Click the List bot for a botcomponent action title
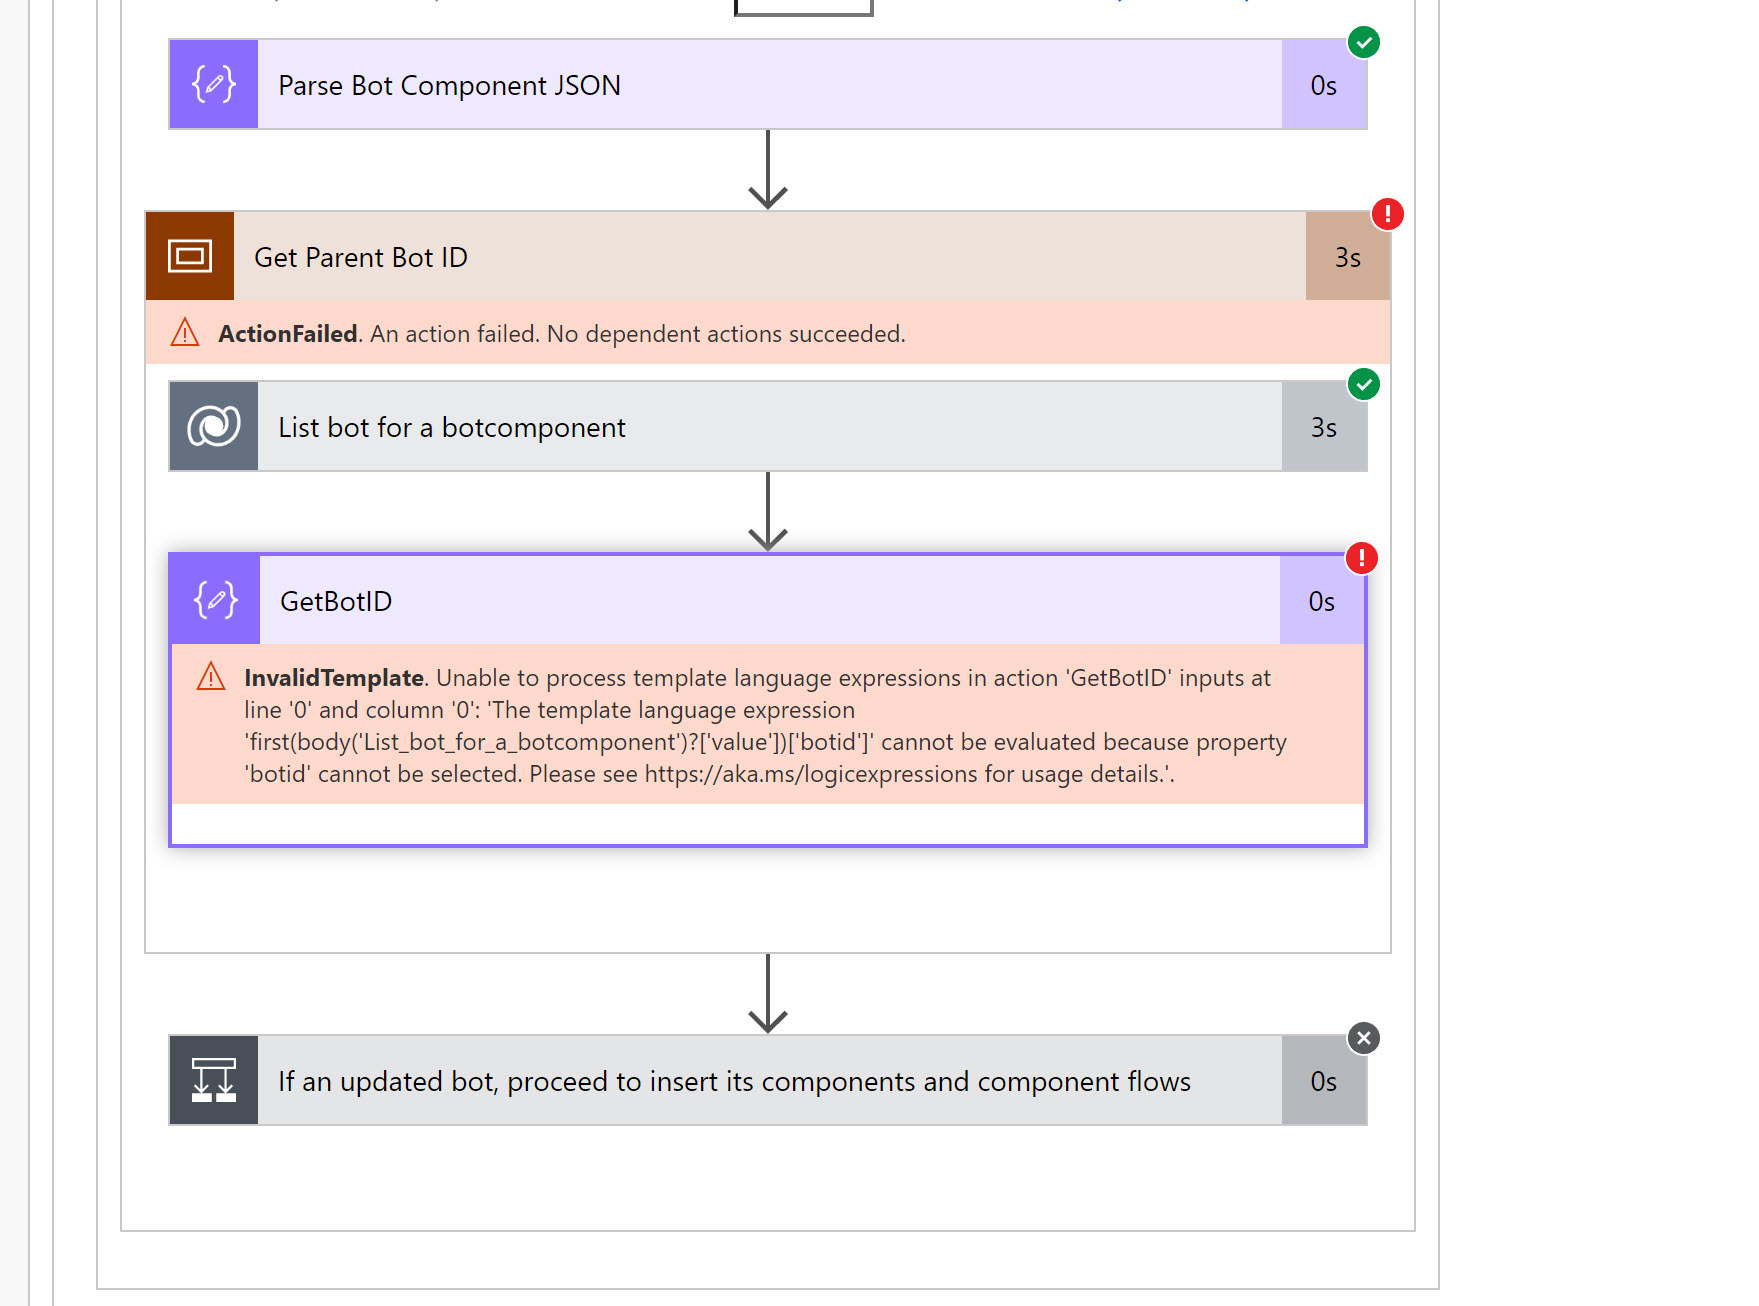This screenshot has height=1306, width=1759. (x=451, y=426)
